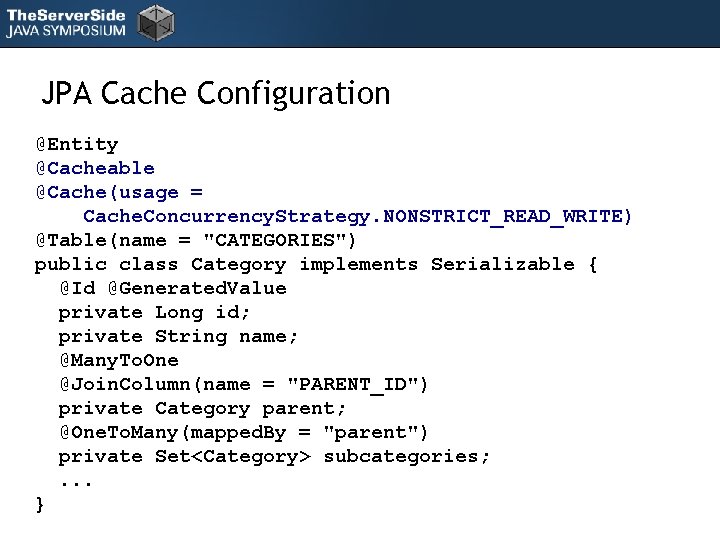This screenshot has width=720, height=540.
Task: Click the @Table name CATEGORIES line
Action: tap(195, 240)
